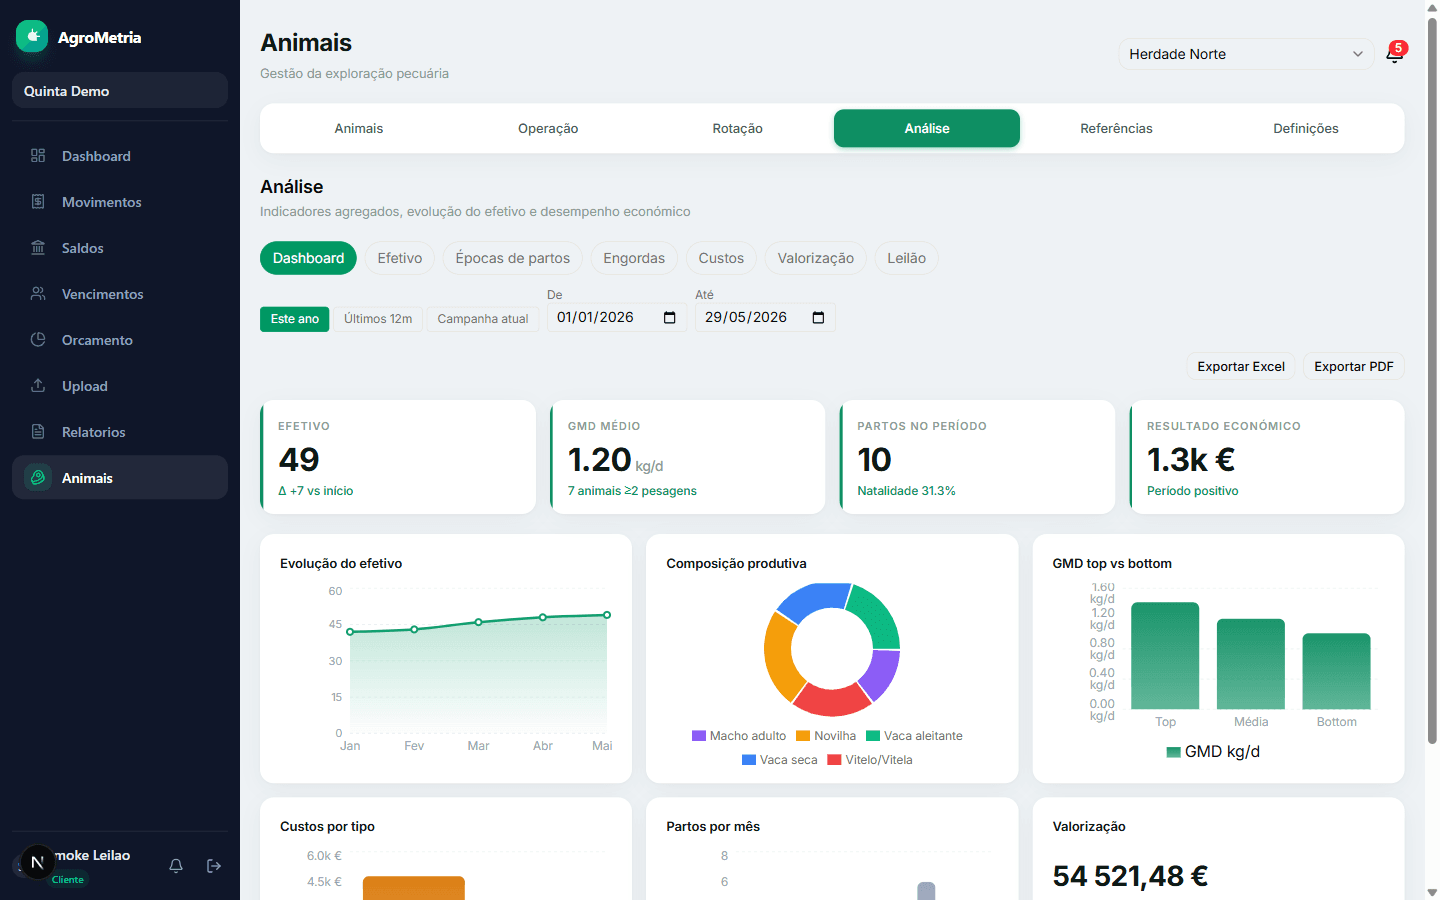1440x900 pixels.
Task: Click the AgroMetria logo icon
Action: (32, 36)
